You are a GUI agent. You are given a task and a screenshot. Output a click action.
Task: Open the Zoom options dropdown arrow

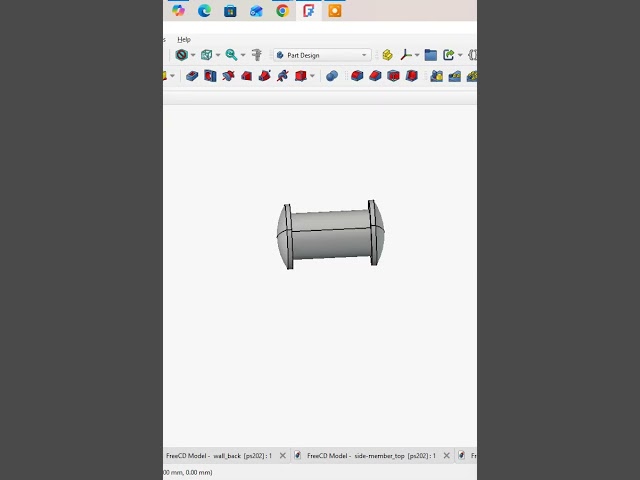tap(243, 55)
